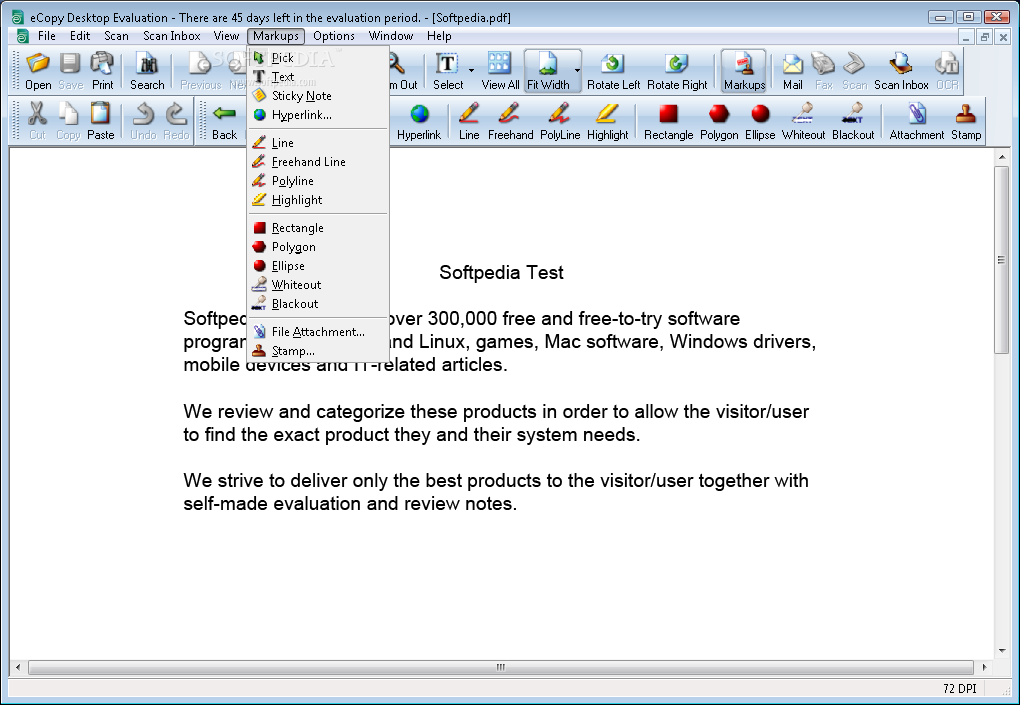Image resolution: width=1020 pixels, height=705 pixels.
Task: Open Search with the binoculars icon
Action: (x=147, y=71)
